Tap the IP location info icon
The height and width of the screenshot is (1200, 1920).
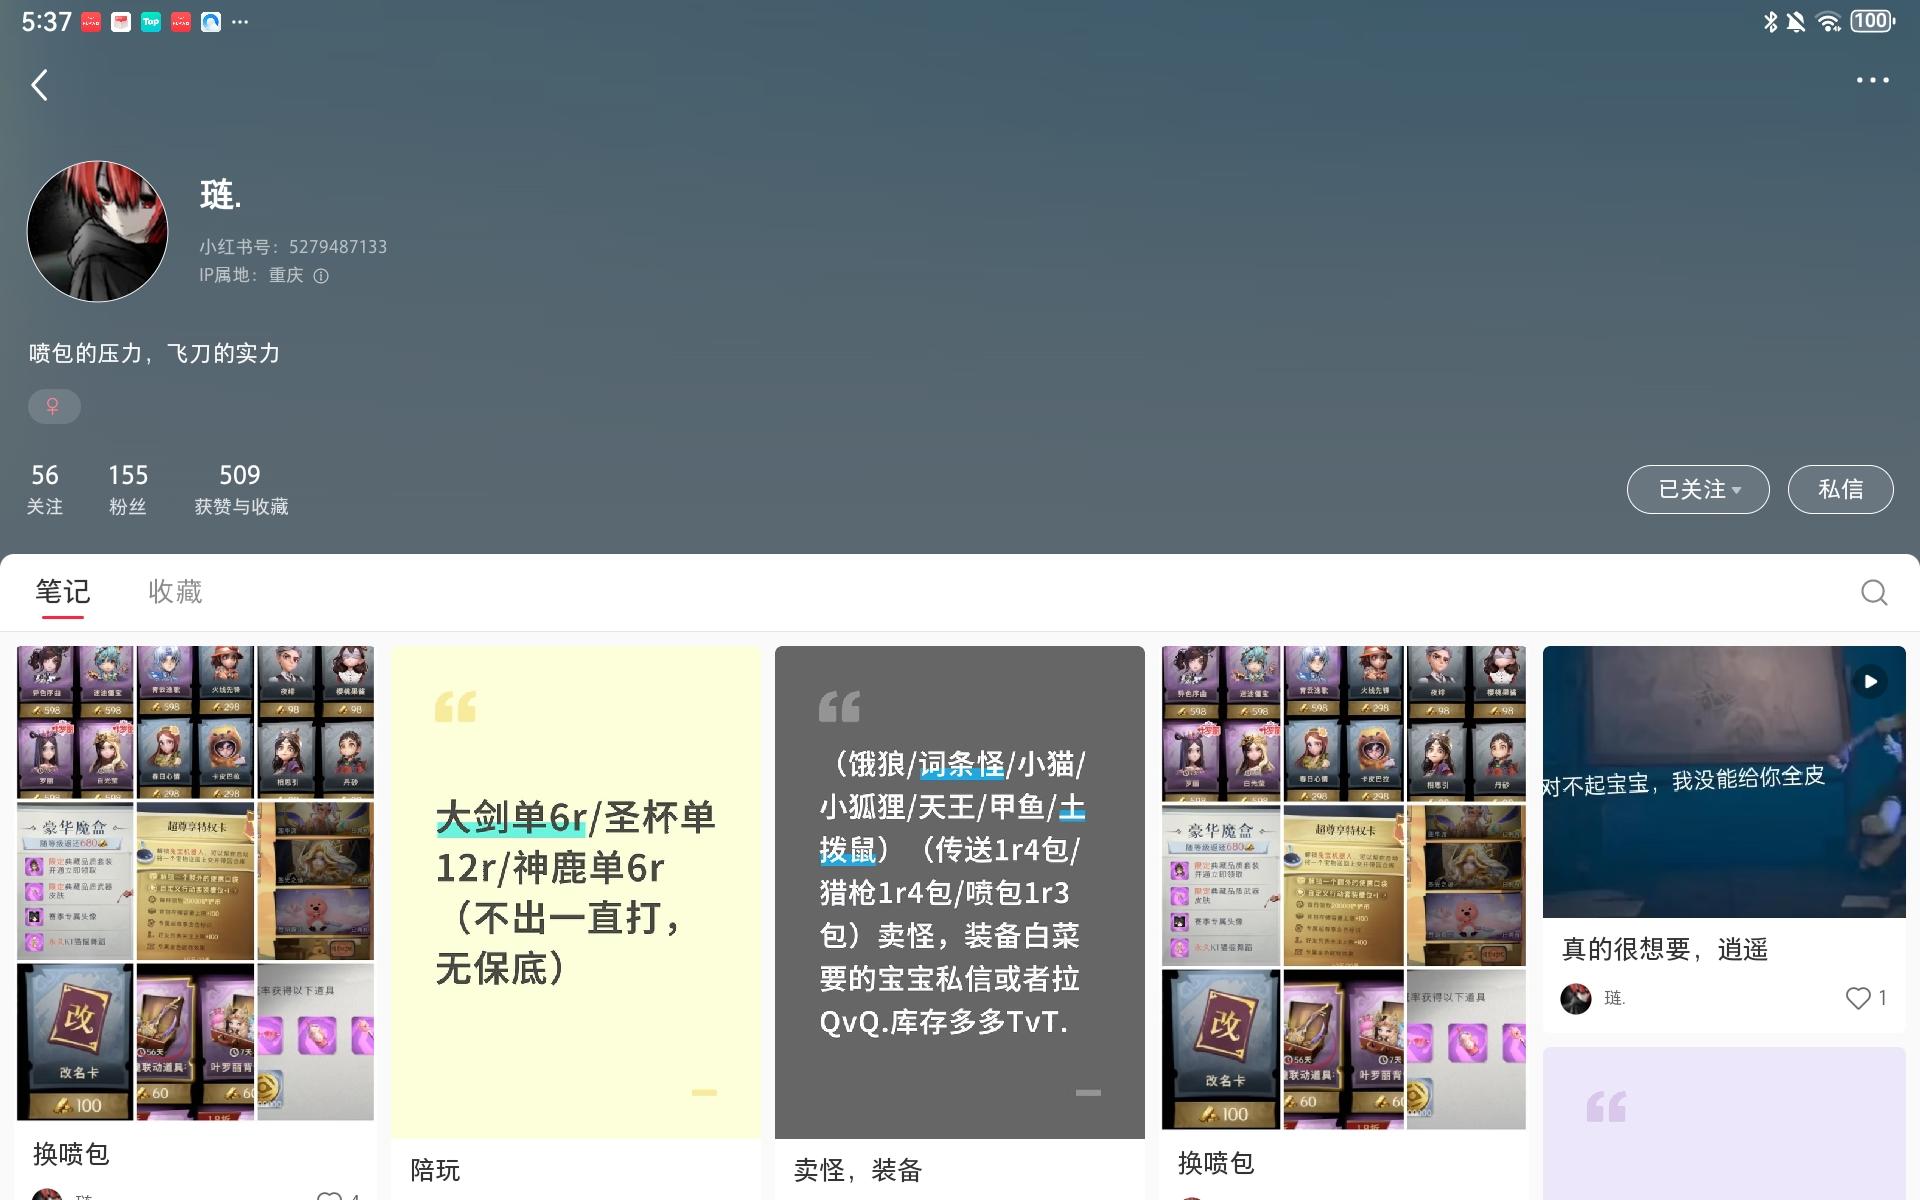[321, 276]
